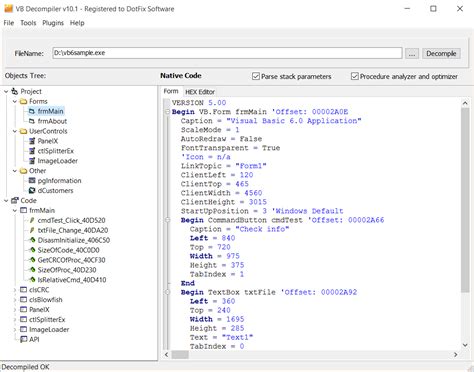Screen dimensions: 474x372
Task: Select the ImageLoader label under Code
Action: (x=49, y=330)
